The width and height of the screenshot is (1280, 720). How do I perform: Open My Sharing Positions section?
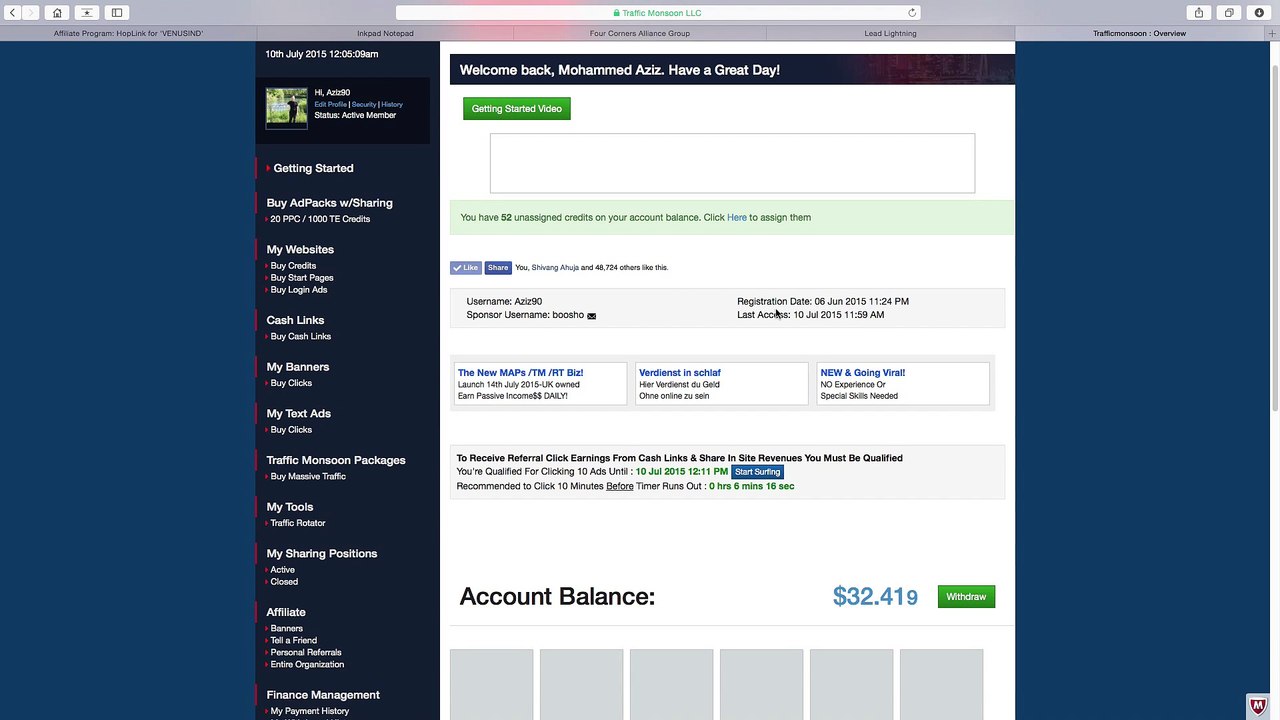322,554
